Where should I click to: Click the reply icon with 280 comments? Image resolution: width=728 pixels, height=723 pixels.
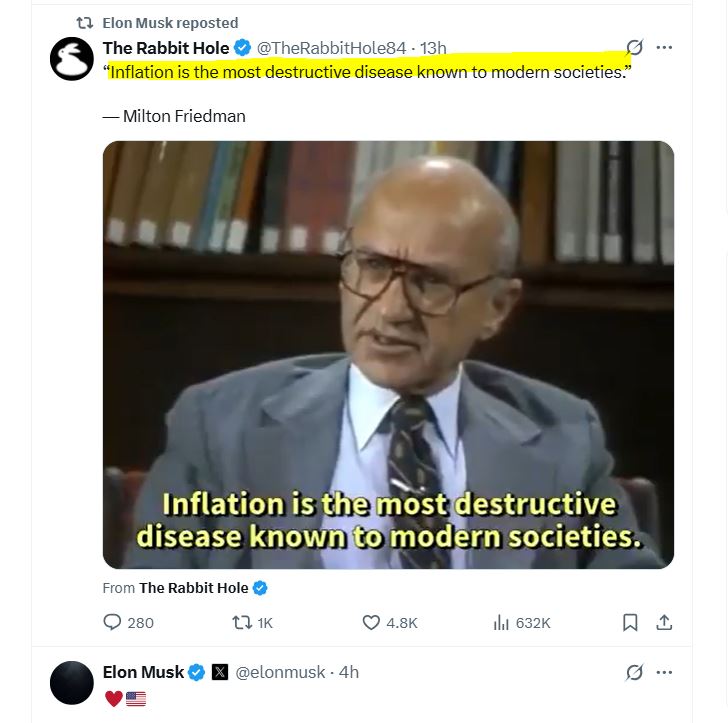coord(112,622)
